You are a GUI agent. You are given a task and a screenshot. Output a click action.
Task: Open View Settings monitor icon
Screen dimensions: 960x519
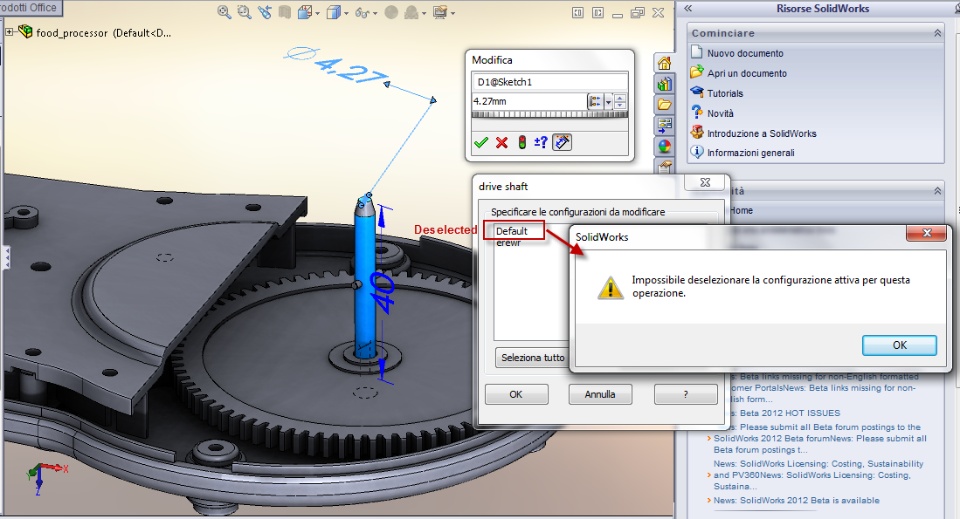point(440,12)
